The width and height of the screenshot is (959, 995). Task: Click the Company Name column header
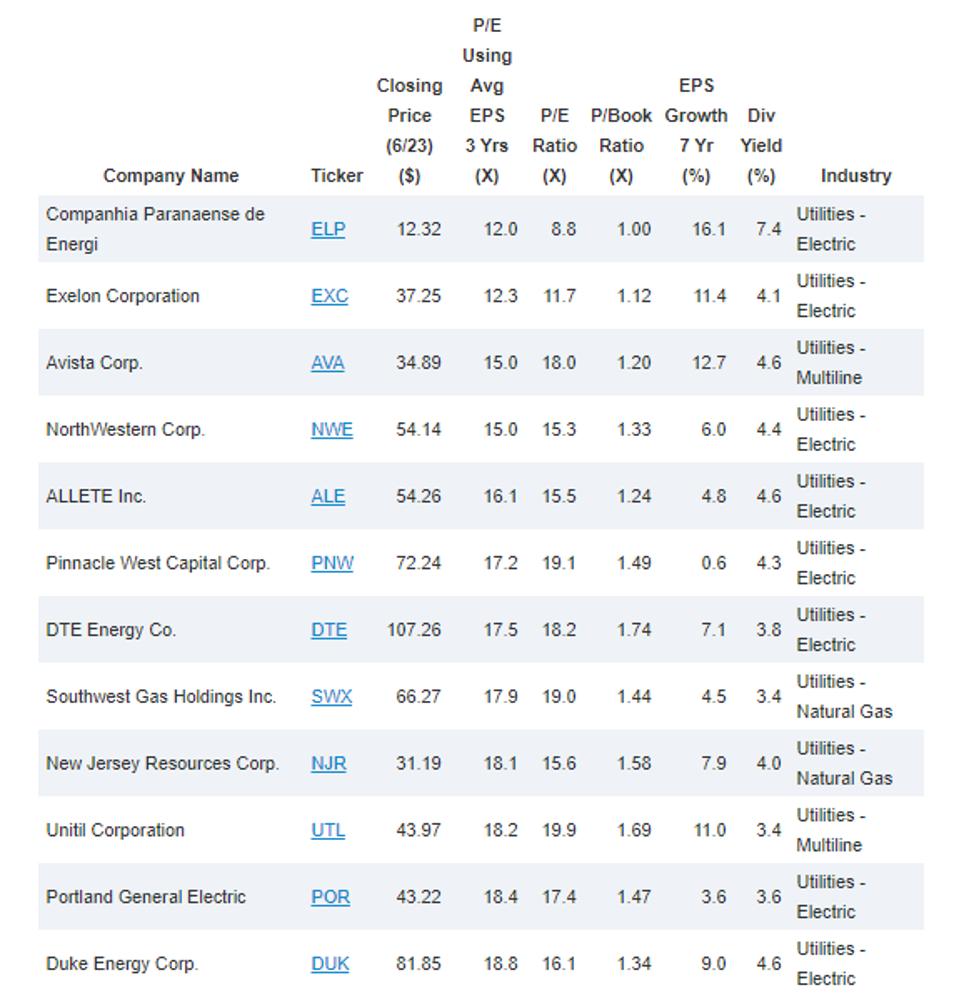click(171, 176)
